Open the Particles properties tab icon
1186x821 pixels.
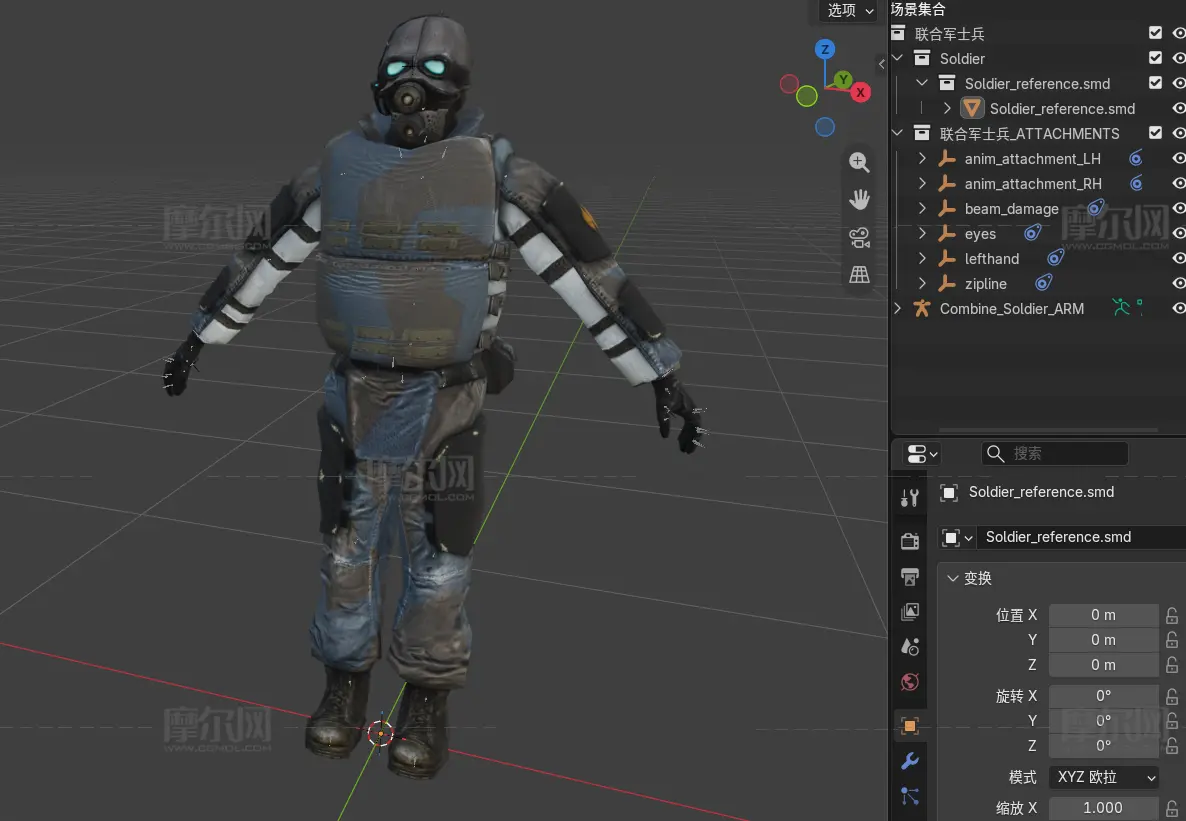910,795
